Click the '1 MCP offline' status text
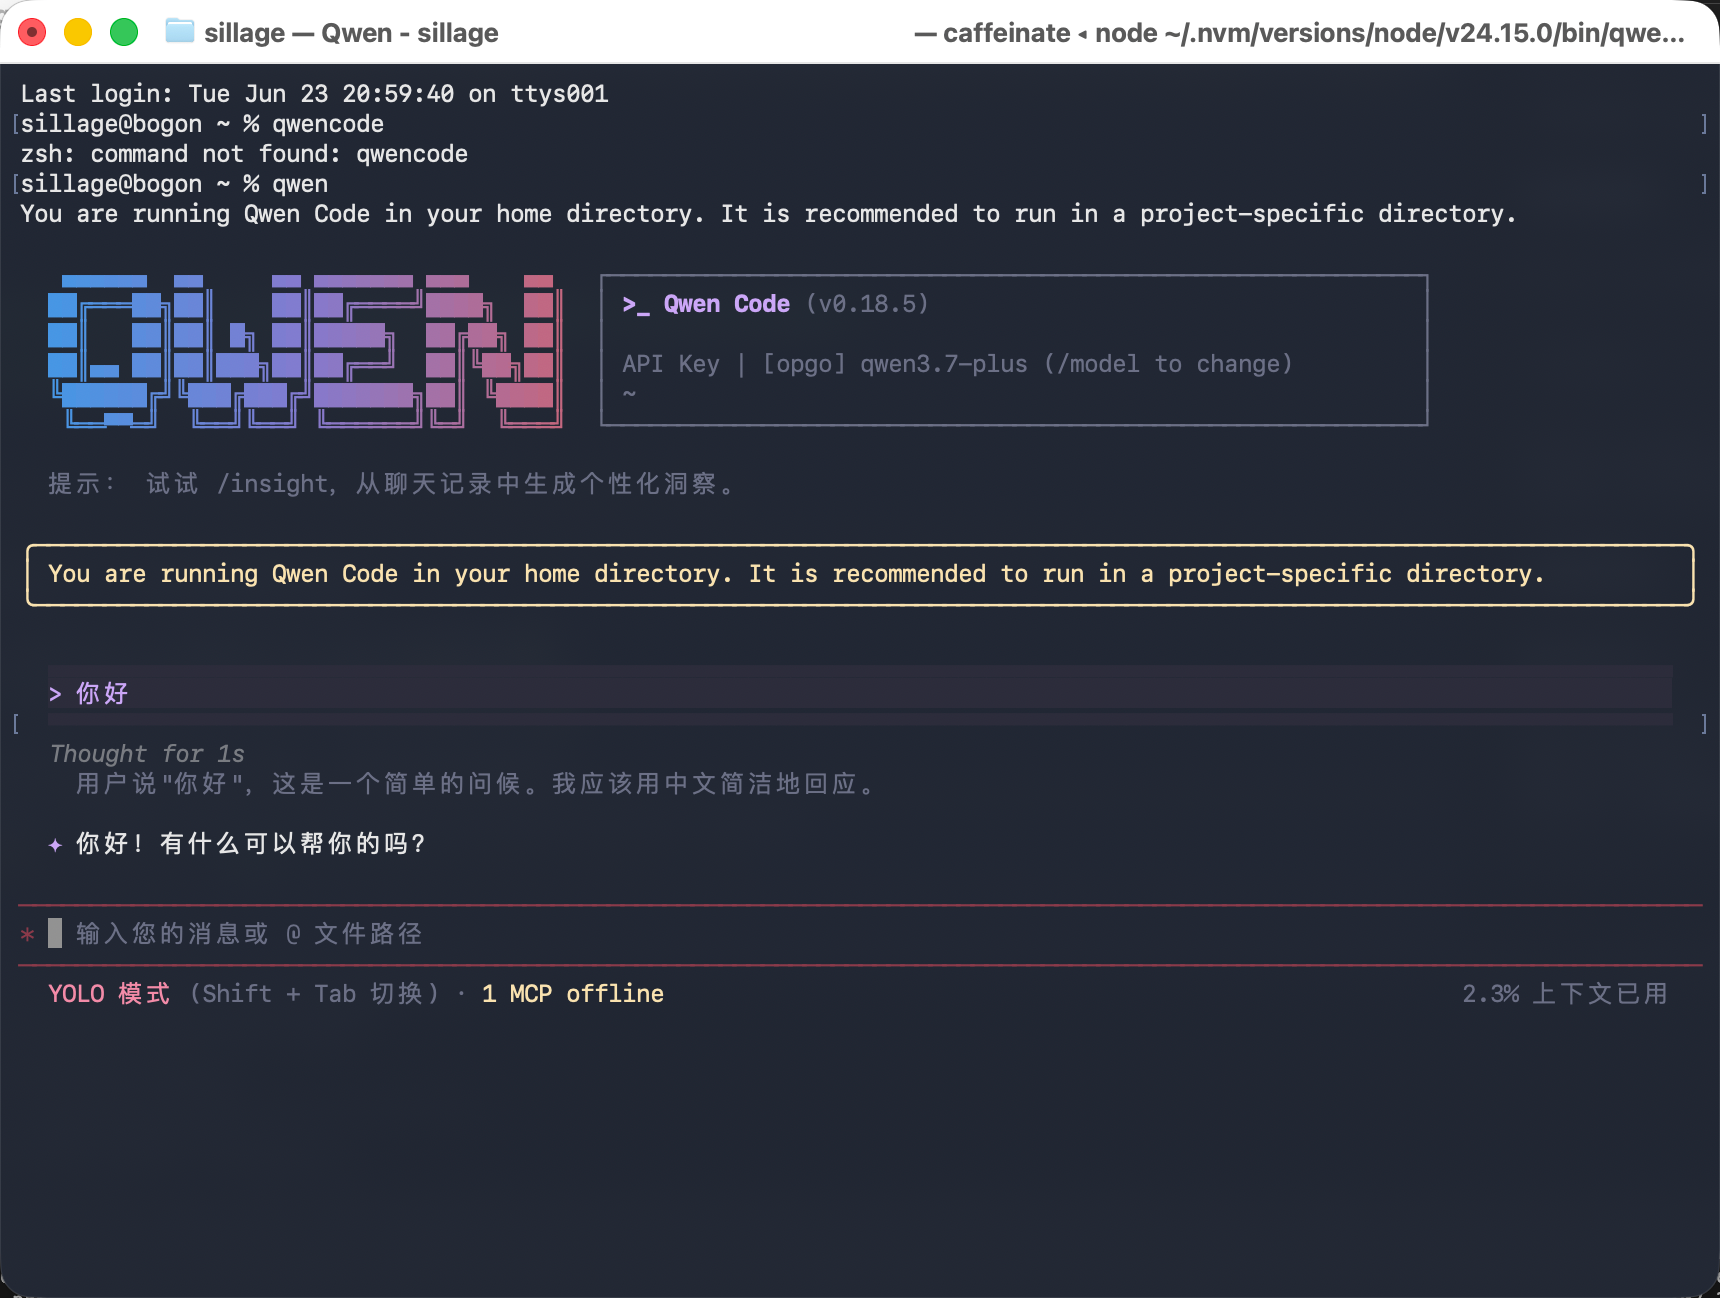Screen dimensions: 1720x1298 click(573, 994)
